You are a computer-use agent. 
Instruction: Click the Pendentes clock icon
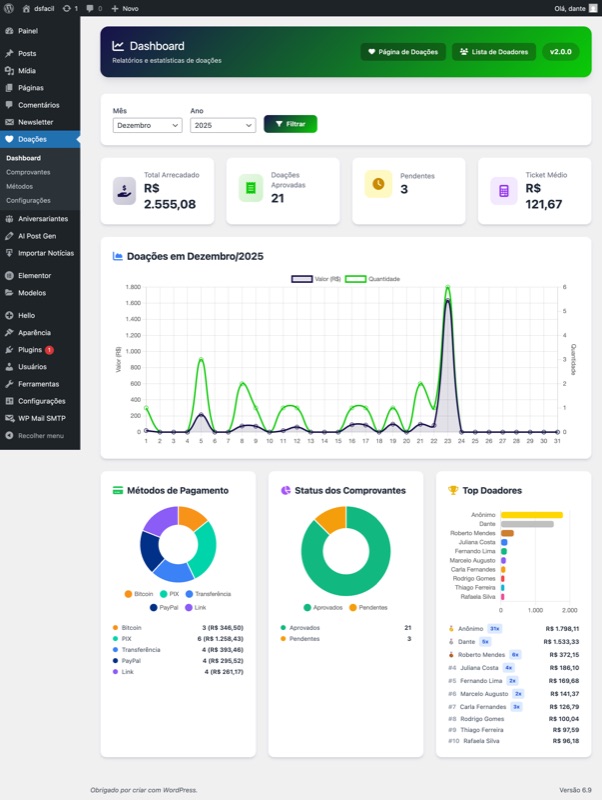click(377, 183)
